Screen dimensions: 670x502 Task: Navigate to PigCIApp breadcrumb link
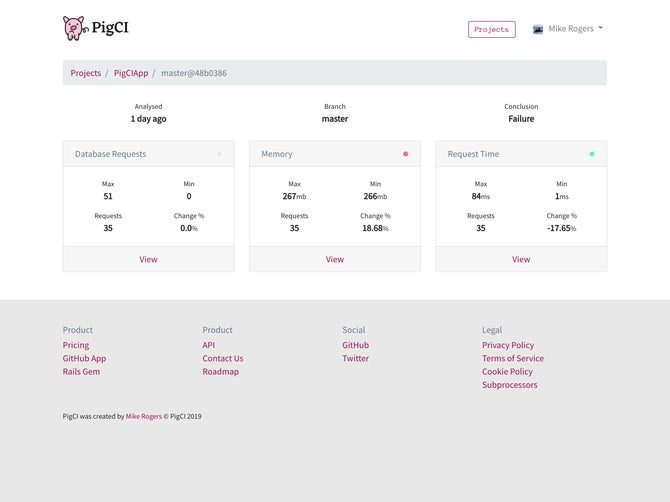131,73
